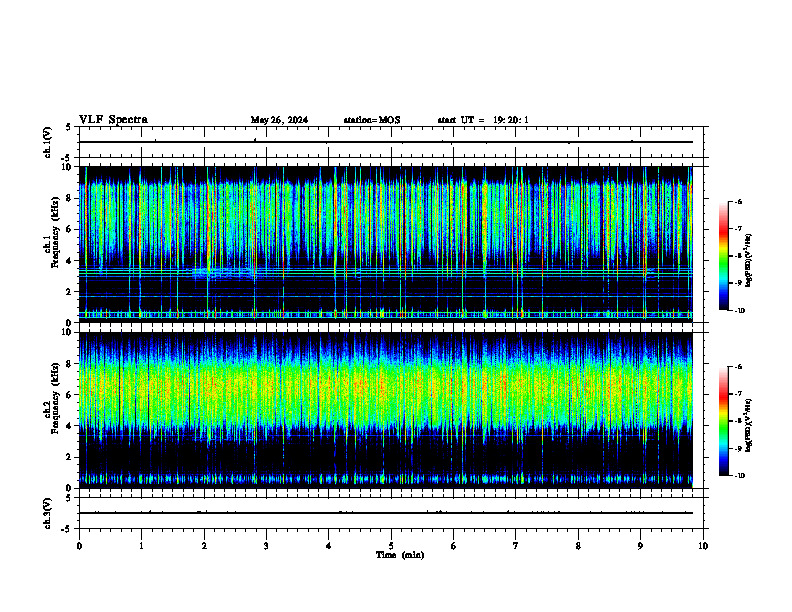Click the 'start UT = 19:20: 1' text
The width and height of the screenshot is (792, 612).
483,120
